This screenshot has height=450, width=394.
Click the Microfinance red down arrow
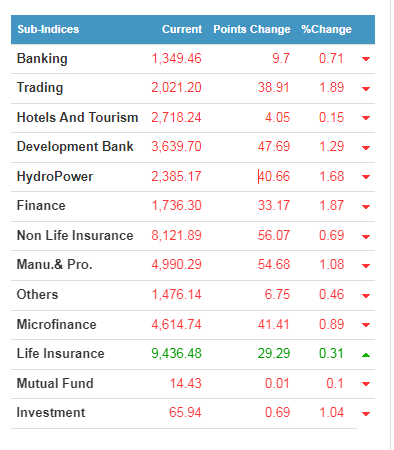366,325
